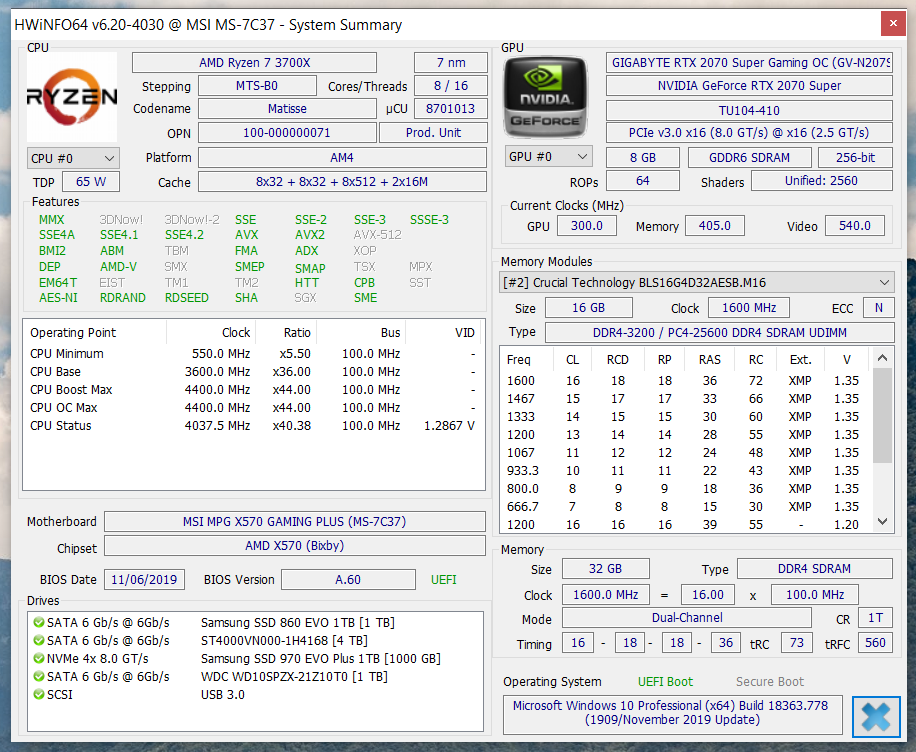Click the Freq column header in the timings table
916x752 pixels.
(526, 359)
